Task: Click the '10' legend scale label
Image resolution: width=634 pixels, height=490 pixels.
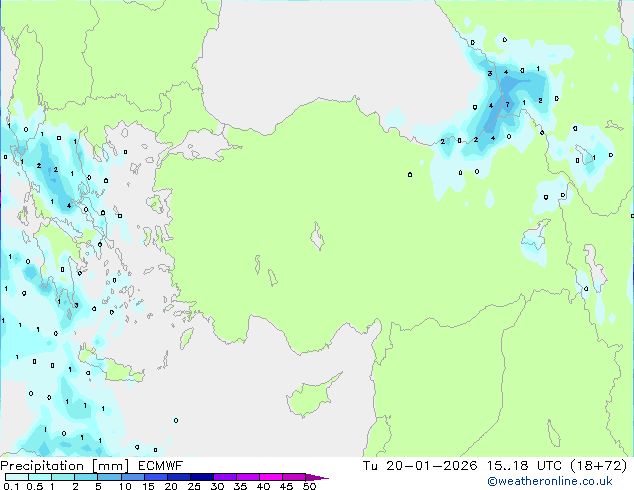Action: tap(125, 486)
